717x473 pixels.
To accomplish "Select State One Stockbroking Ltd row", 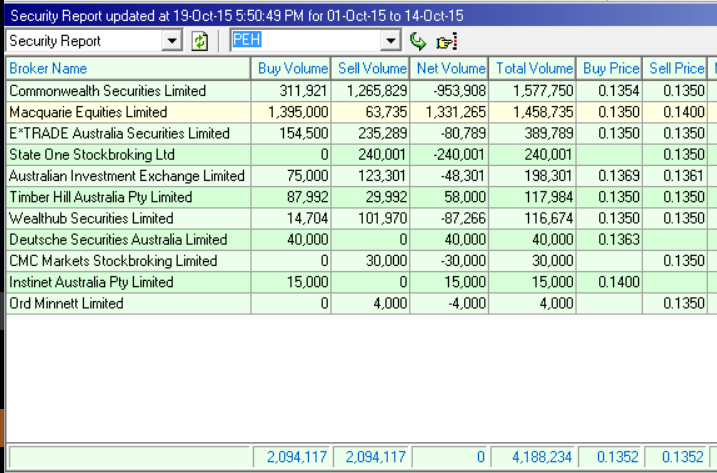I will (x=361, y=155).
